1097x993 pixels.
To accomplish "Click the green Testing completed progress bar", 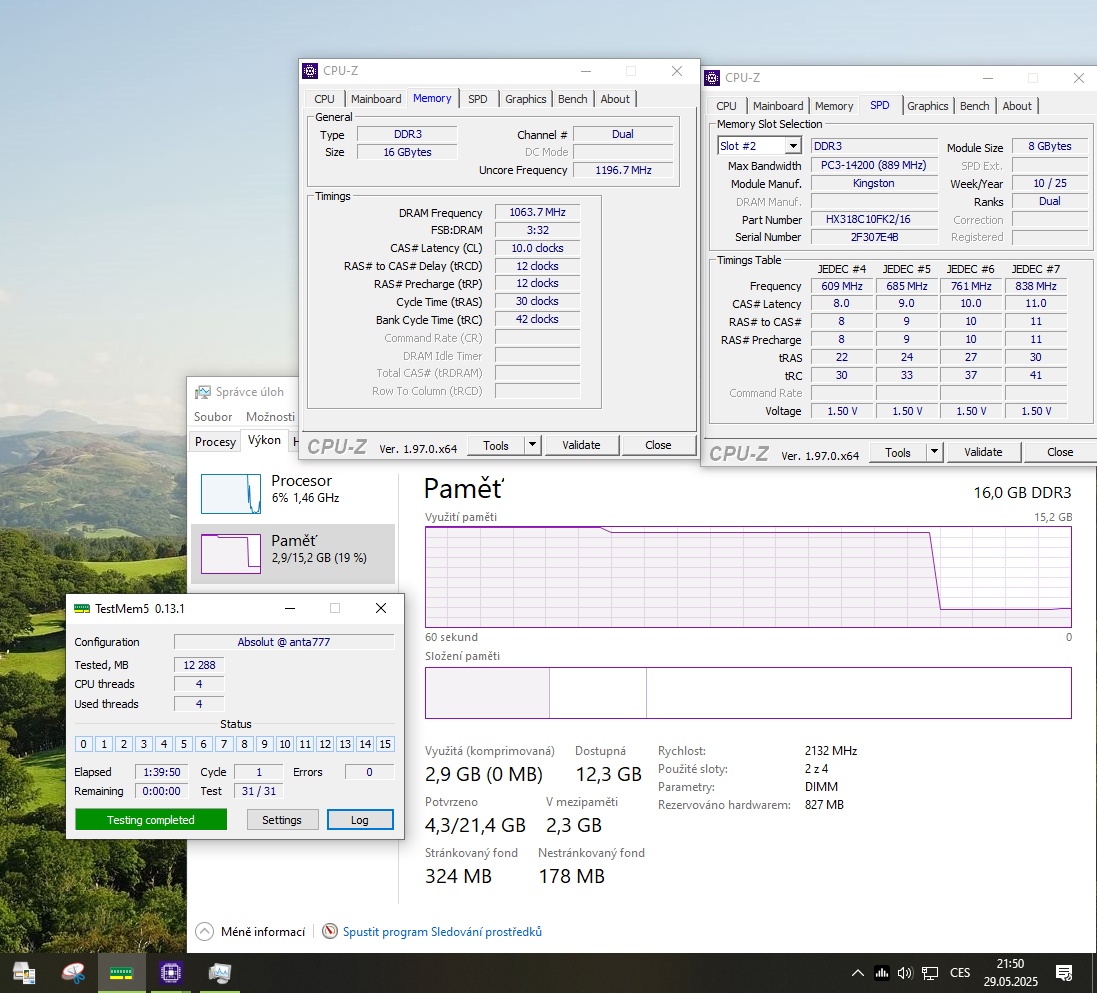I will (150, 819).
